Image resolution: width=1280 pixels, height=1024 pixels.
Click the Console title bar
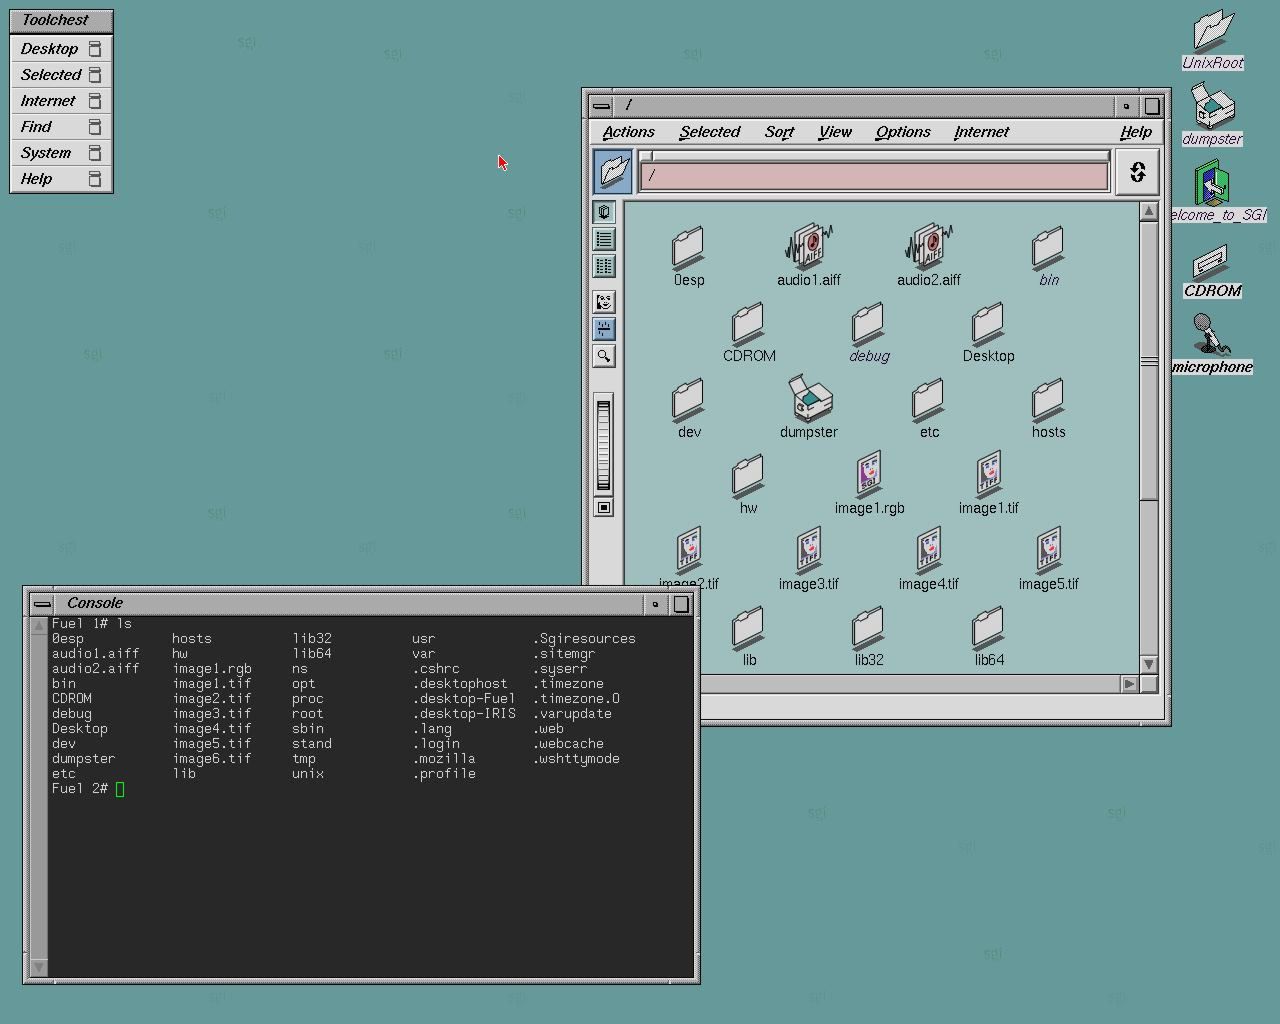click(x=349, y=603)
